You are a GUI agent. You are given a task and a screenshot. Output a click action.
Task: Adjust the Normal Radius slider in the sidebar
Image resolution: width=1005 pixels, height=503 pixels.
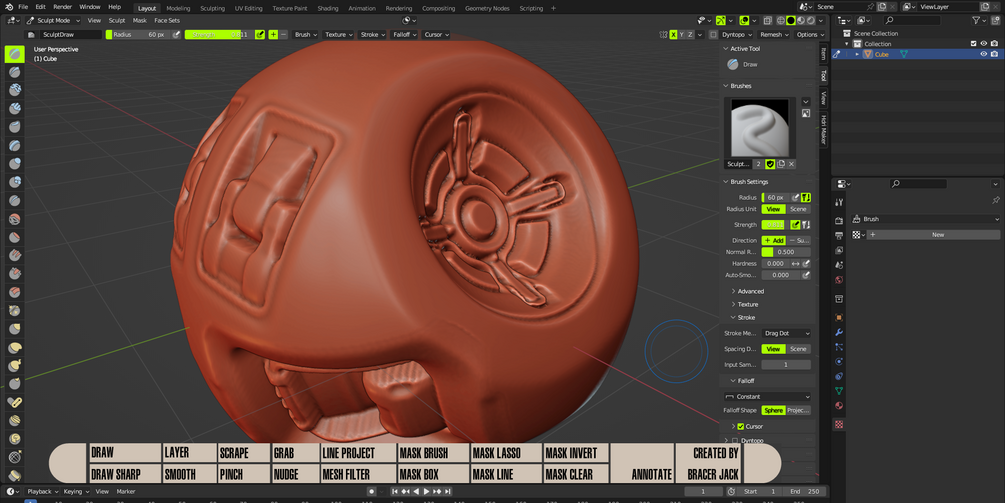786,252
